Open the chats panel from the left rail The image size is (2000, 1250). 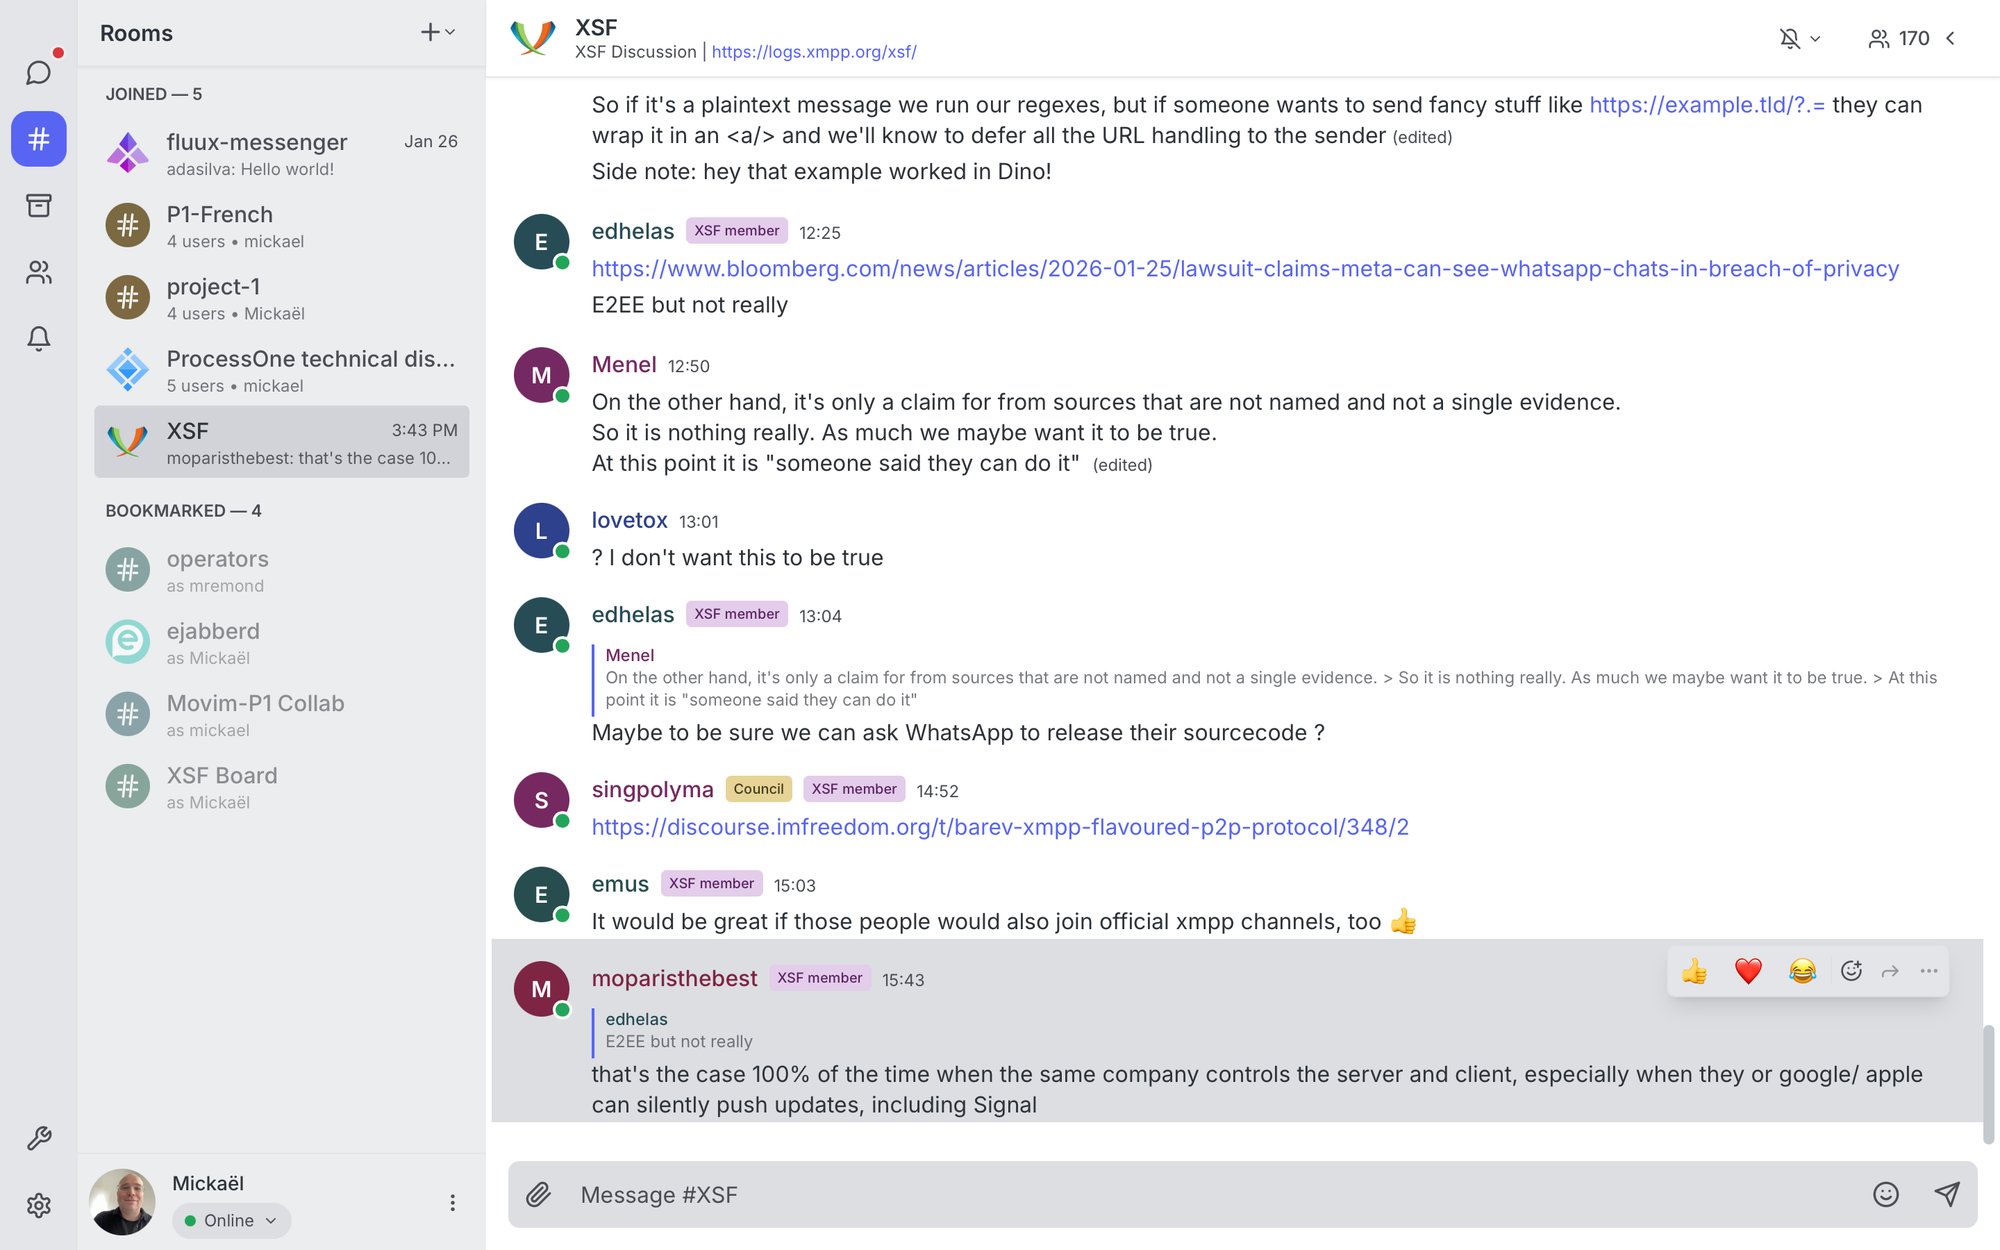click(x=38, y=71)
